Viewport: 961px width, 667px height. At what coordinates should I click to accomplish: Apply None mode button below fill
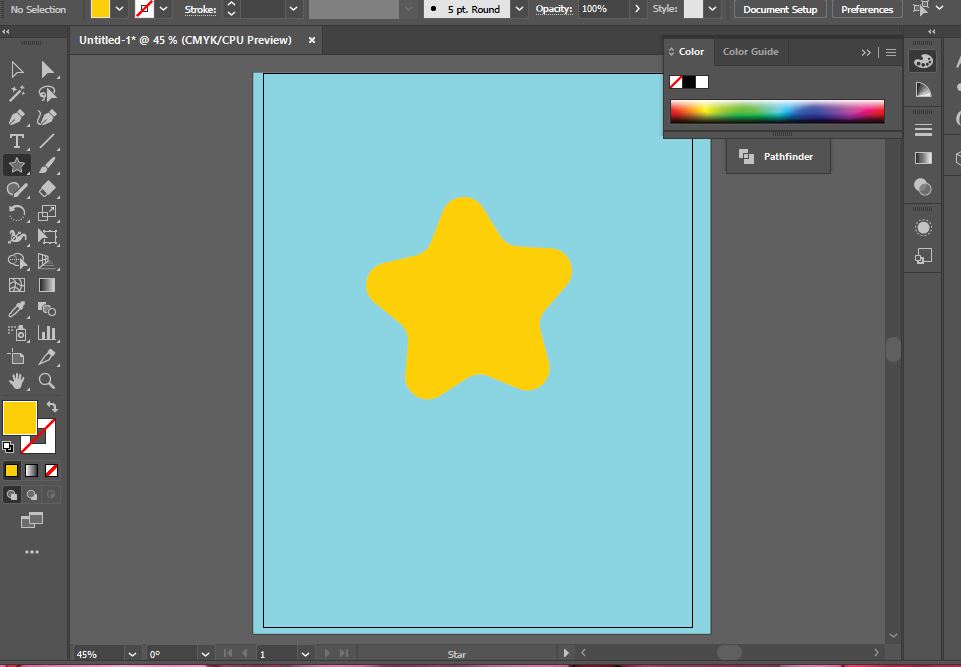pyautogui.click(x=51, y=470)
